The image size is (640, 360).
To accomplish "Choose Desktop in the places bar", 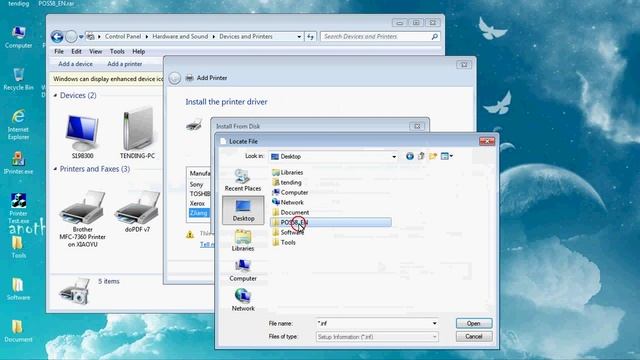I will point(243,210).
